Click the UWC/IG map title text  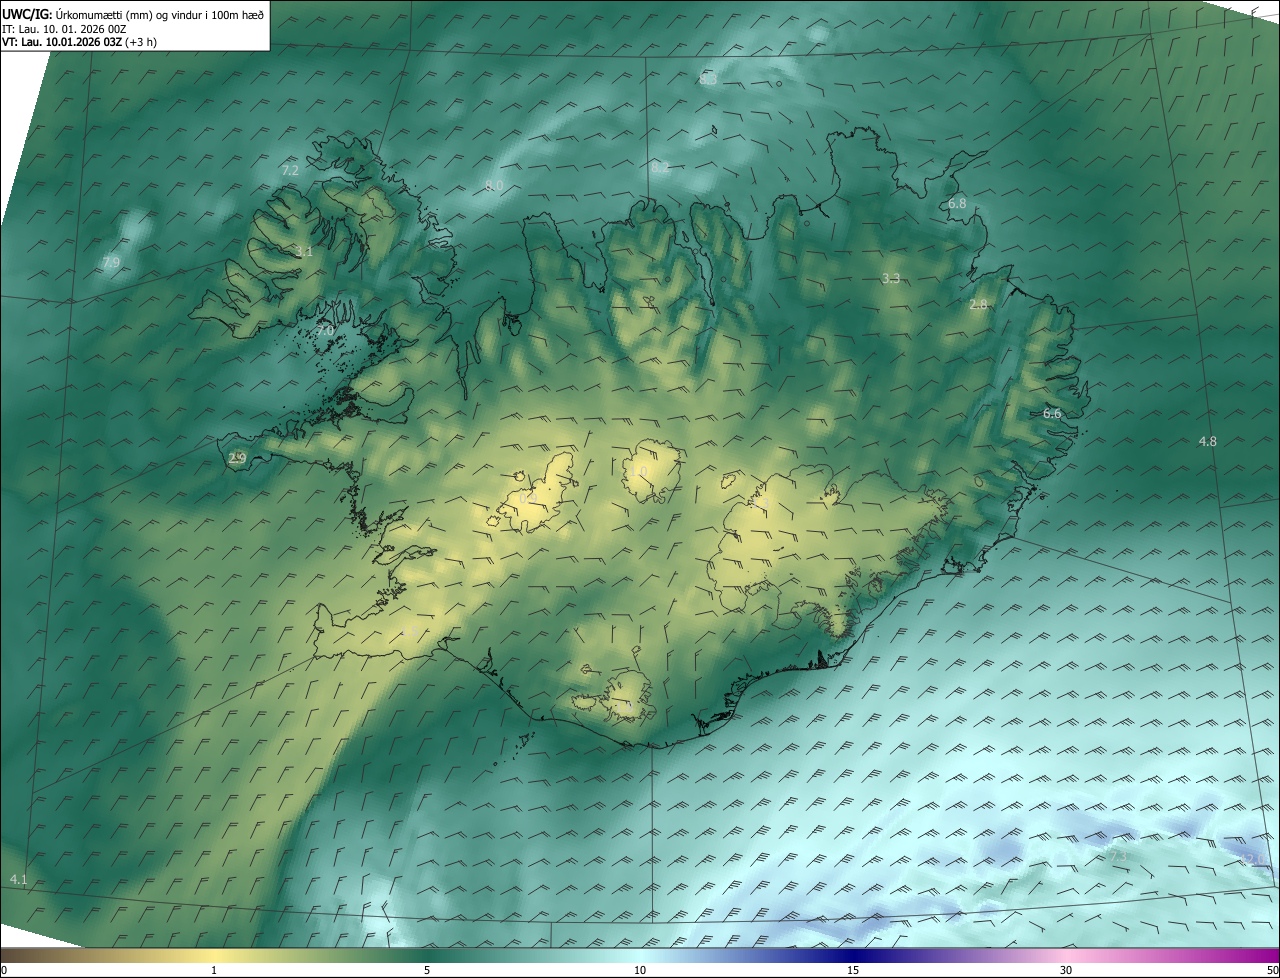tap(133, 14)
